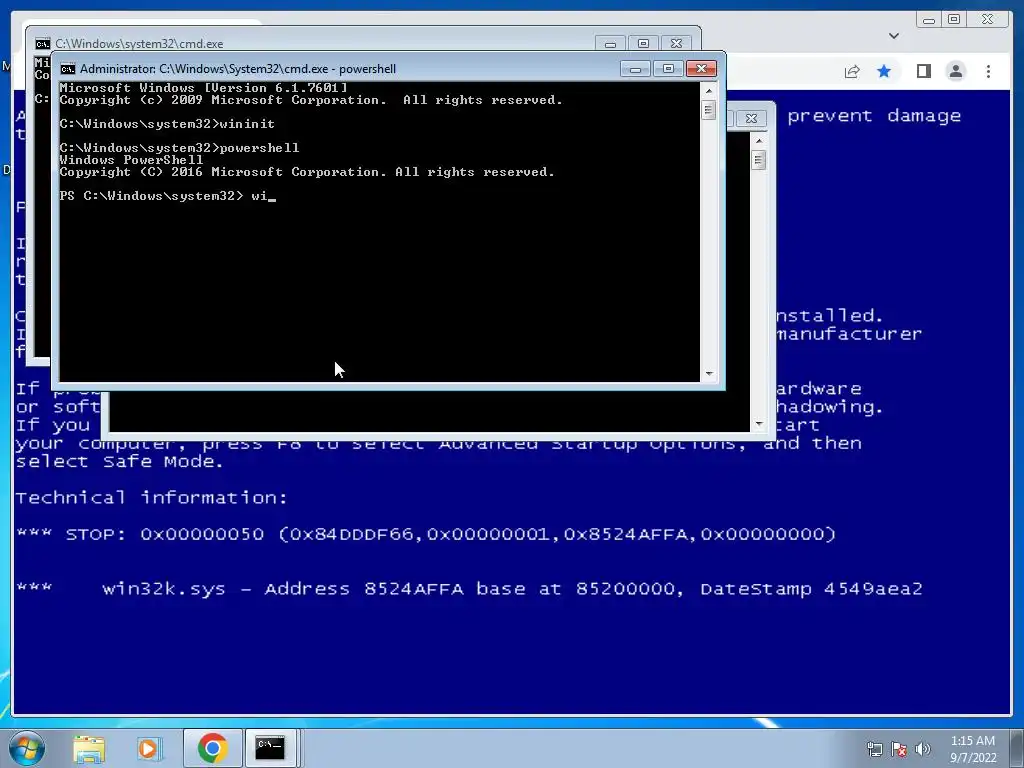The height and width of the screenshot is (768, 1024).
Task: Close the third console window behind
Action: [751, 118]
